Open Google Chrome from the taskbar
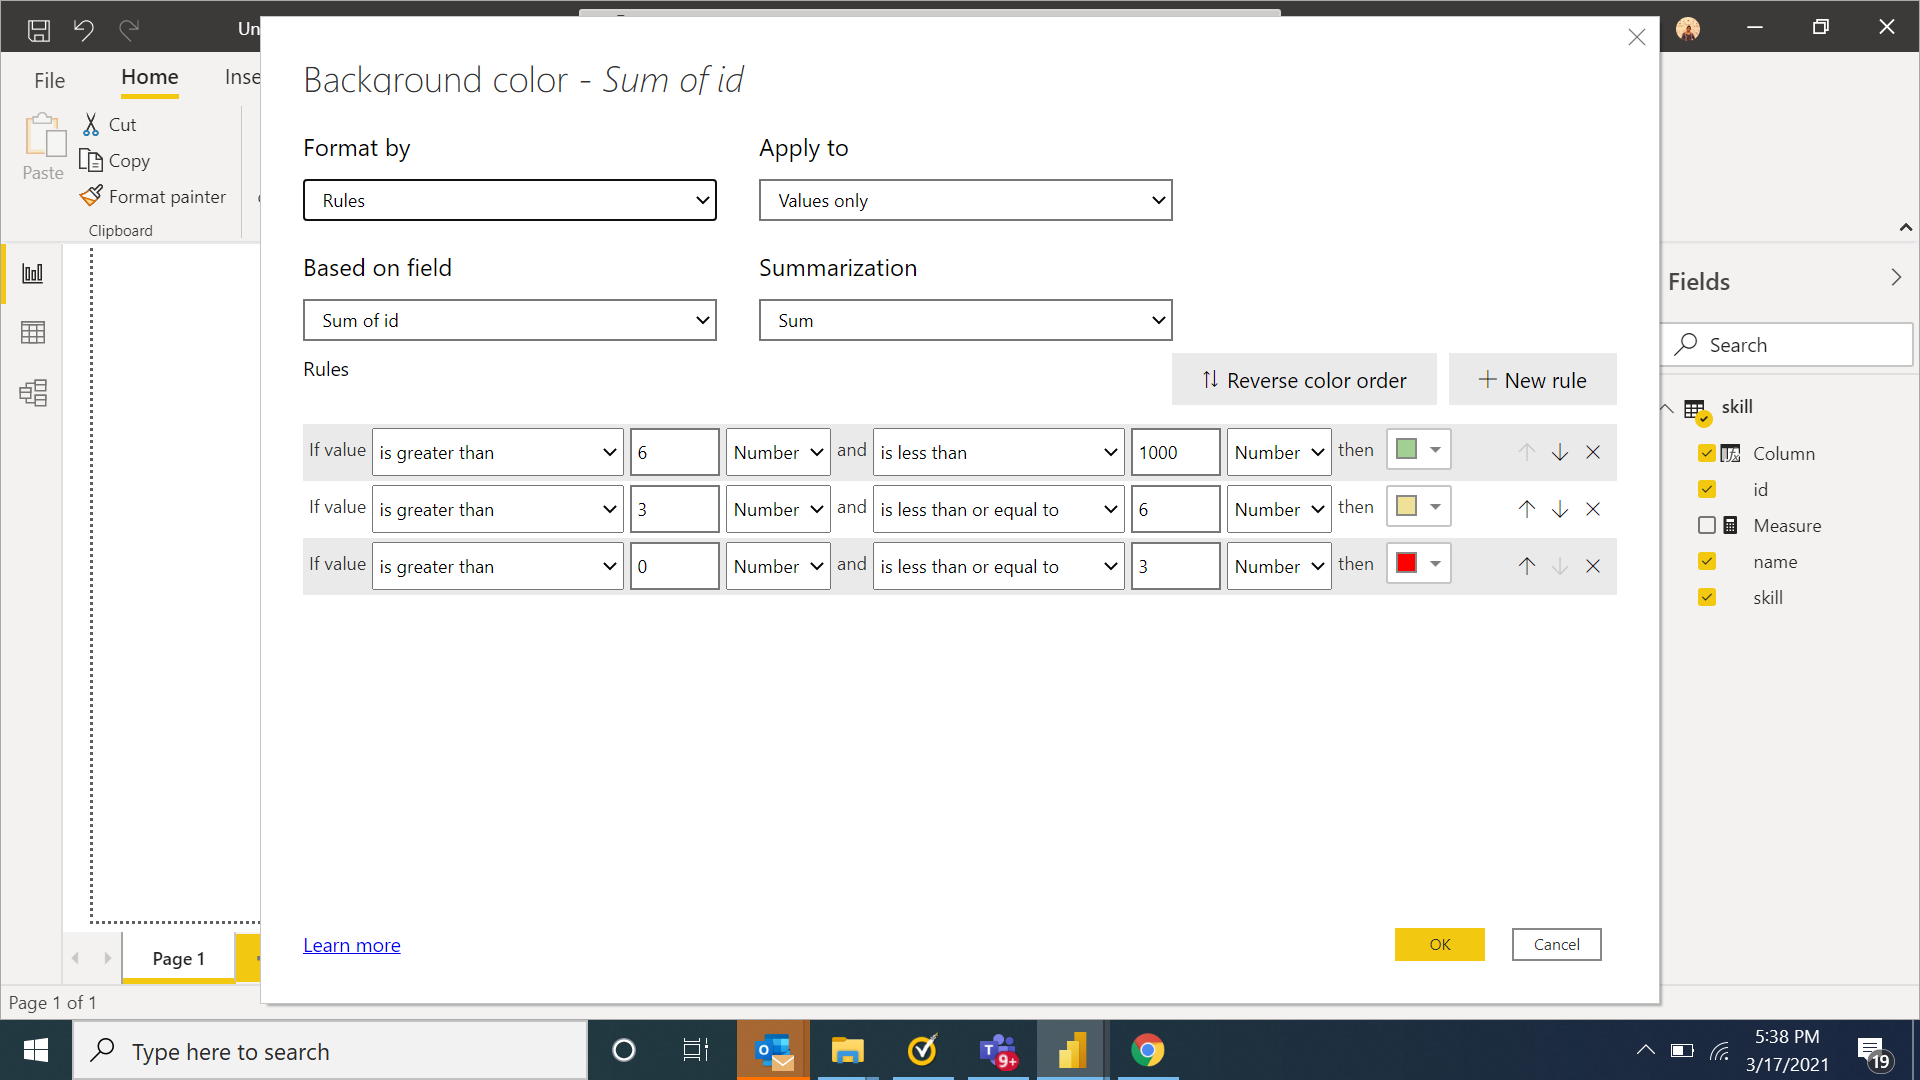The height and width of the screenshot is (1080, 1920). tap(1147, 1051)
